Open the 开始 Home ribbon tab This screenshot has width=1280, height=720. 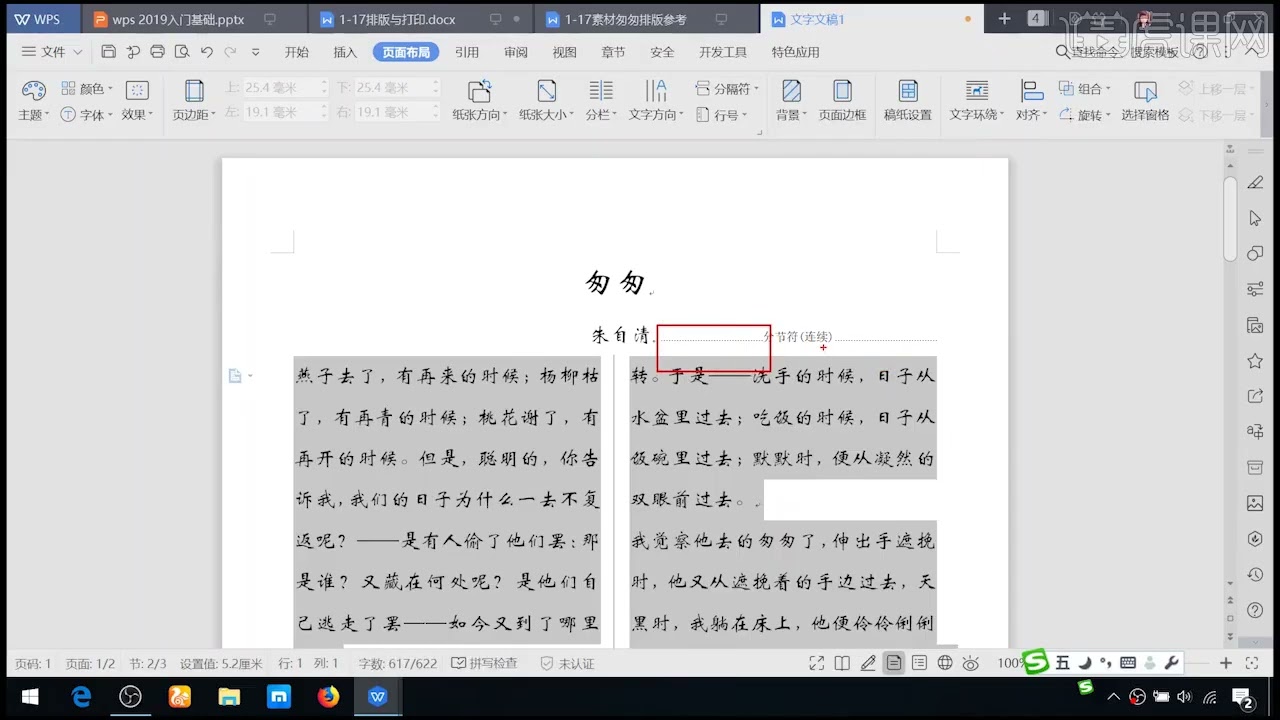(297, 52)
